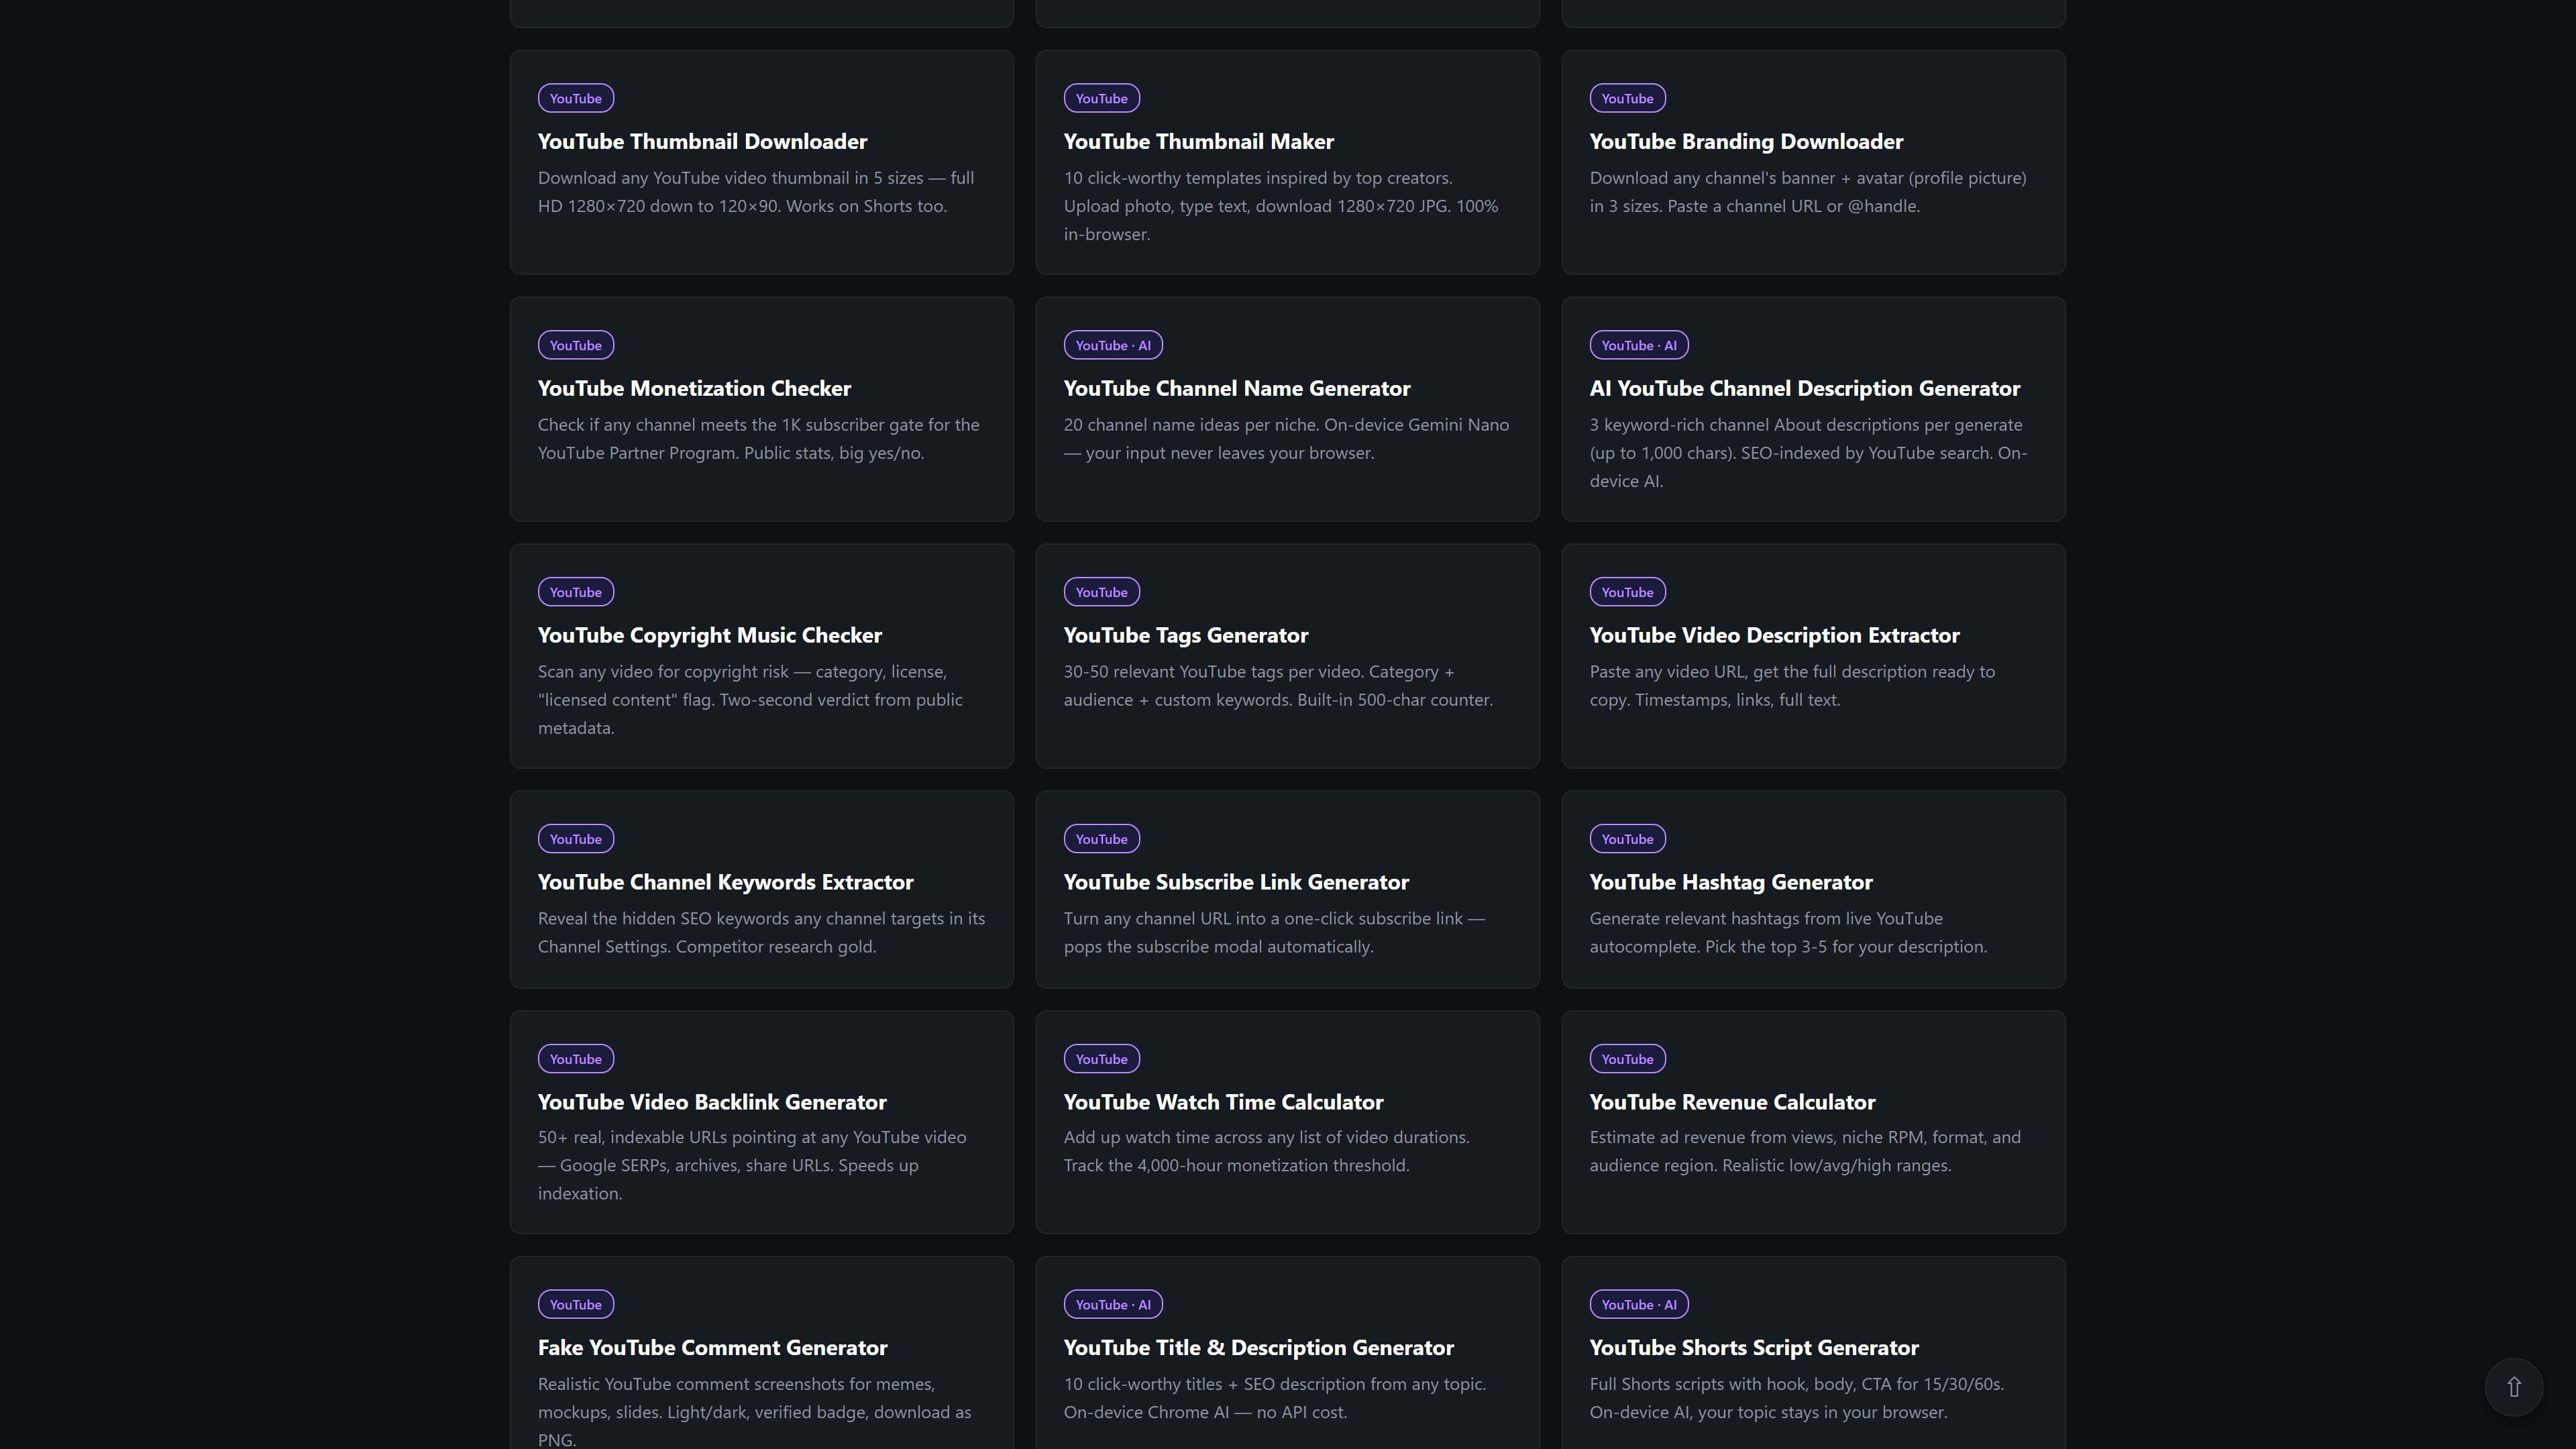Viewport: 2576px width, 1449px height.
Task: Select YouTube Monetization Checker card
Action: click(x=694, y=389)
